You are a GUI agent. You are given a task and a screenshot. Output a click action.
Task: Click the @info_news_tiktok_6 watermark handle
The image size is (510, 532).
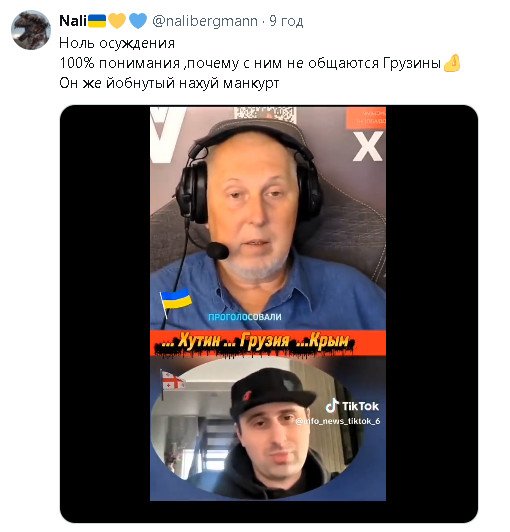[x=338, y=421]
